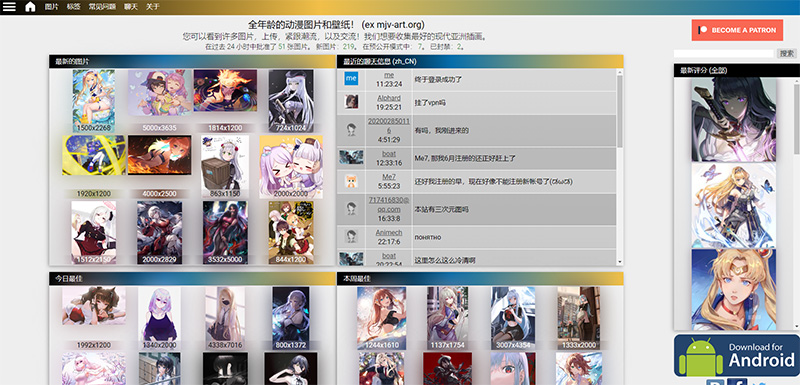Click the 搜索 search button
This screenshot has height=385, width=800.
tap(786, 53)
